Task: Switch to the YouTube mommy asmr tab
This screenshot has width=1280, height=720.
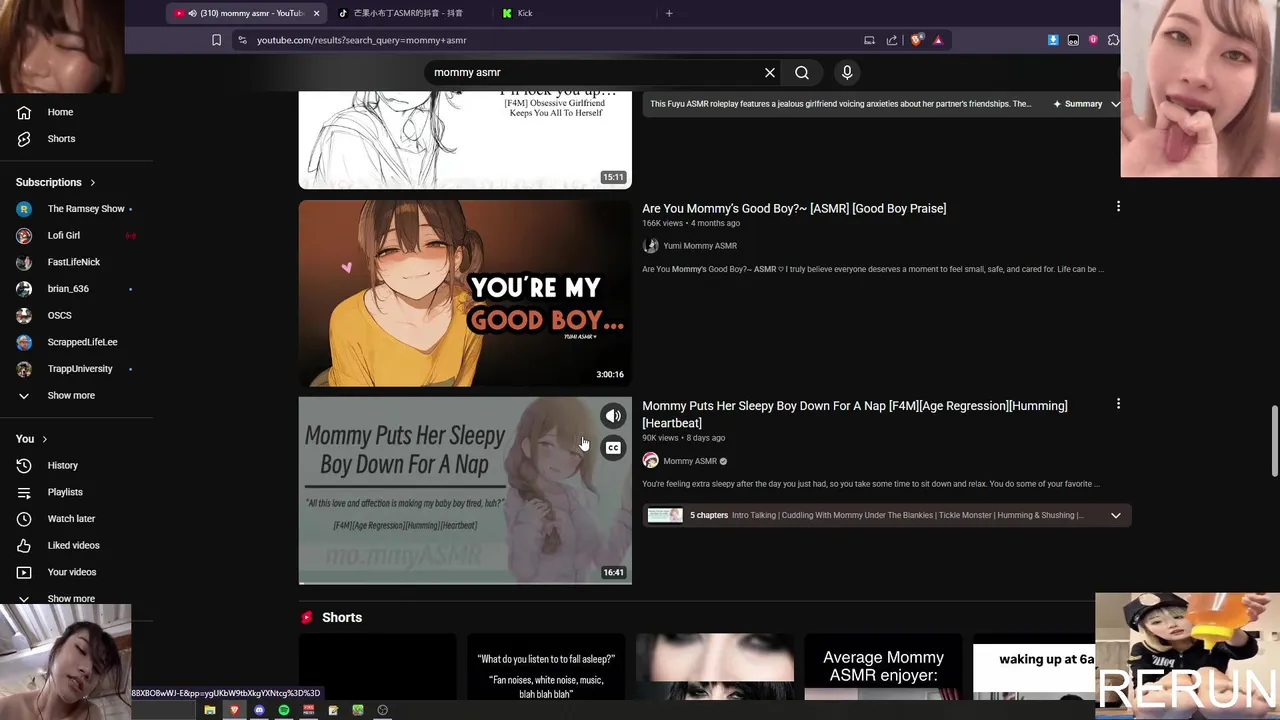Action: pos(247,13)
